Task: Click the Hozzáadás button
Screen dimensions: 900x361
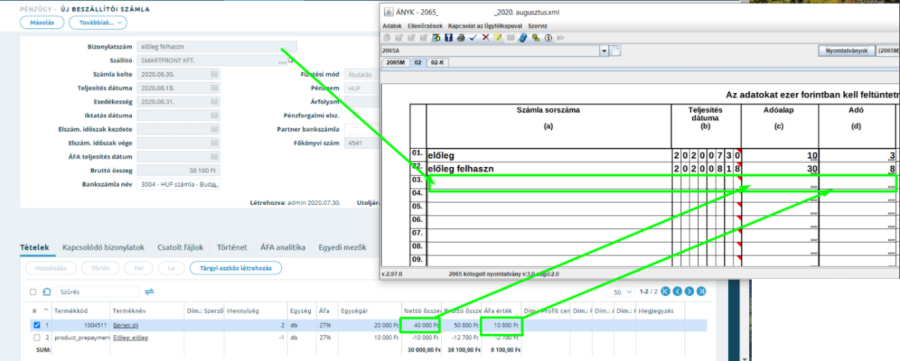Action: [x=52, y=268]
